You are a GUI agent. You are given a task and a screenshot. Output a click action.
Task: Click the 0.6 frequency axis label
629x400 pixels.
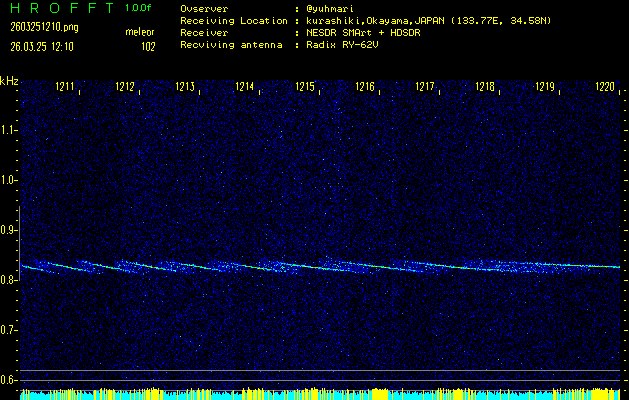coord(9,380)
